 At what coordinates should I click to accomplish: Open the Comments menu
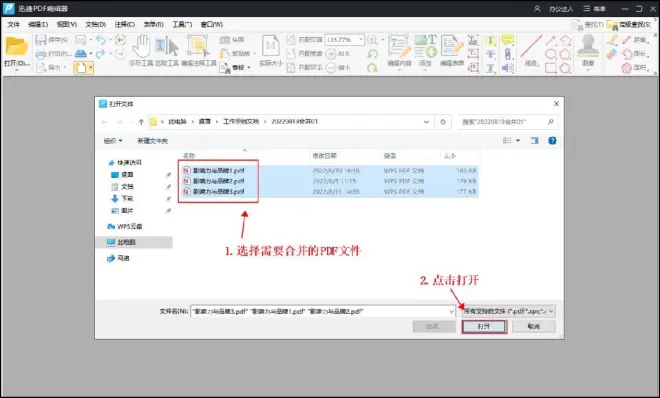pos(125,24)
